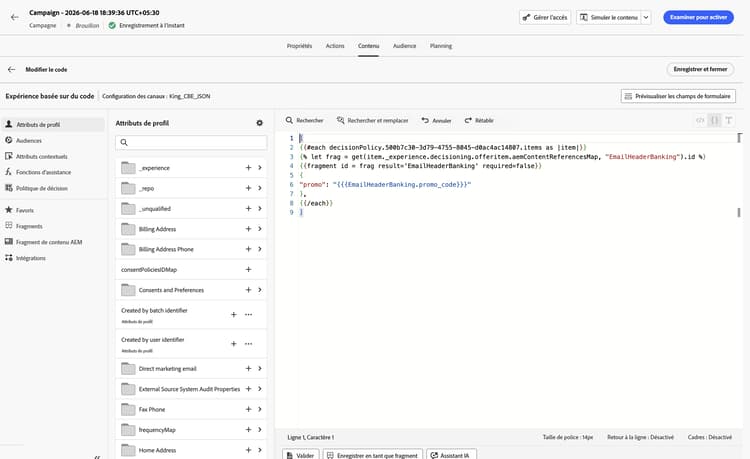This screenshot has height=459, width=750.
Task: Open more options for Created by batch identifier
Action: tap(248, 315)
